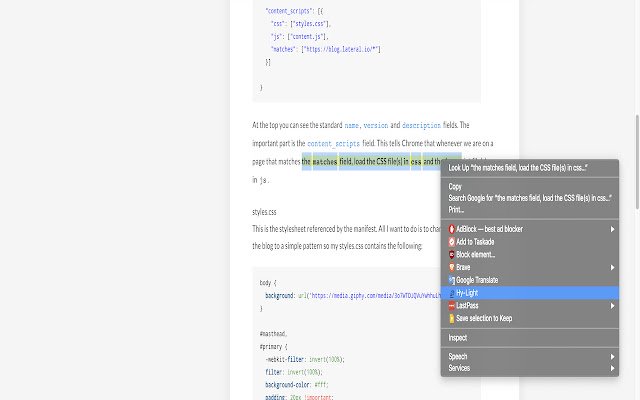Expand the LastPass submenu arrow
This screenshot has height=400, width=640.
(x=612, y=306)
